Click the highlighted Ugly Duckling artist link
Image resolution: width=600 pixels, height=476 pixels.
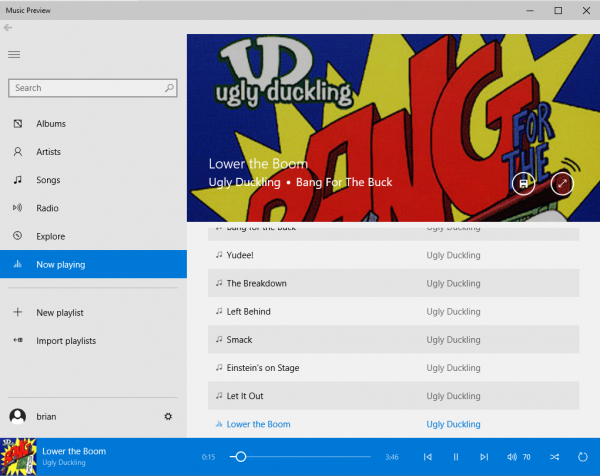click(x=453, y=424)
